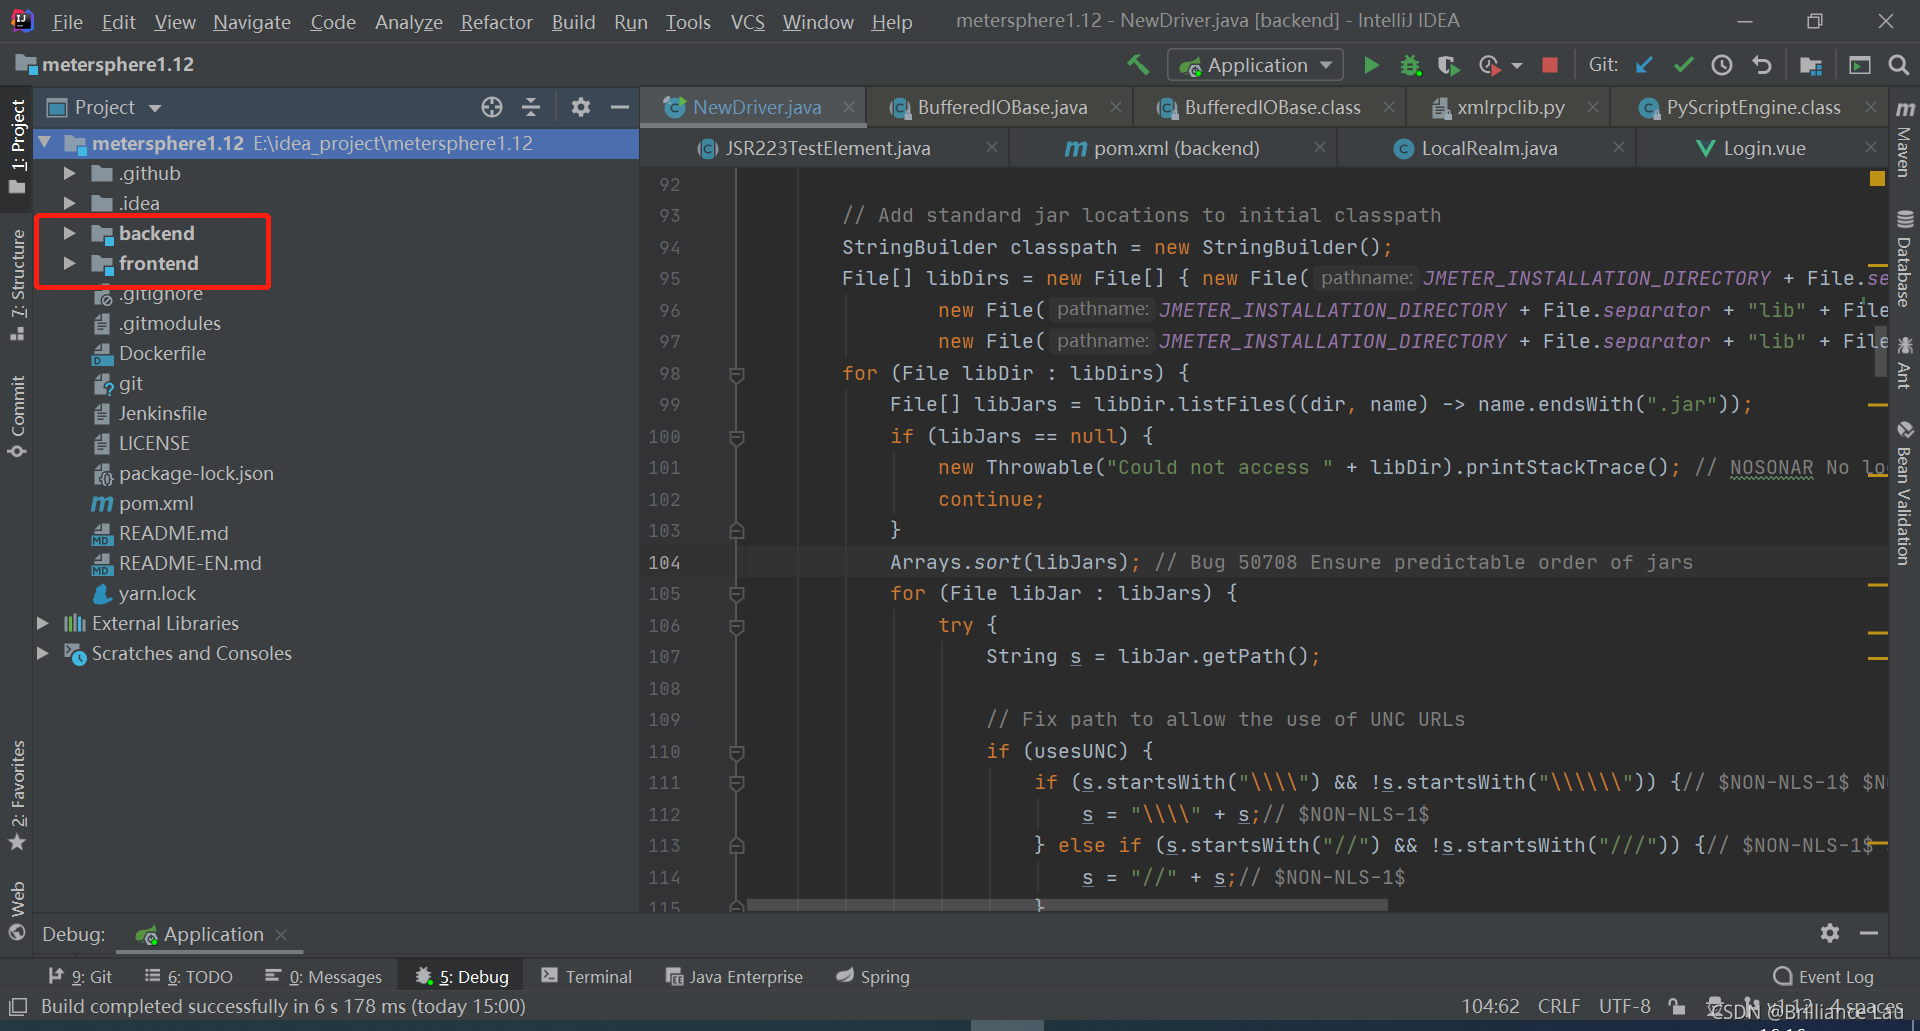Screen dimensions: 1920x1031
Task: Start debugging with the bug icon
Action: point(1410,65)
